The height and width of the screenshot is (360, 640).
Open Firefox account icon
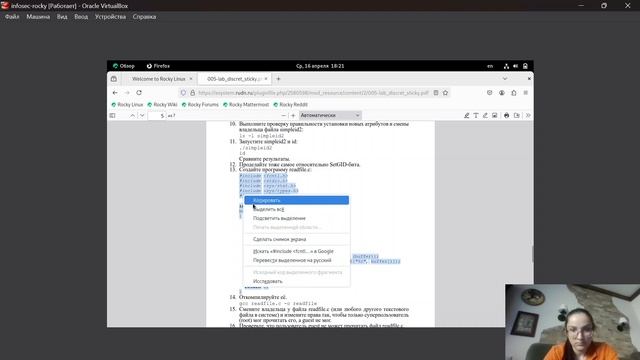(x=502, y=93)
